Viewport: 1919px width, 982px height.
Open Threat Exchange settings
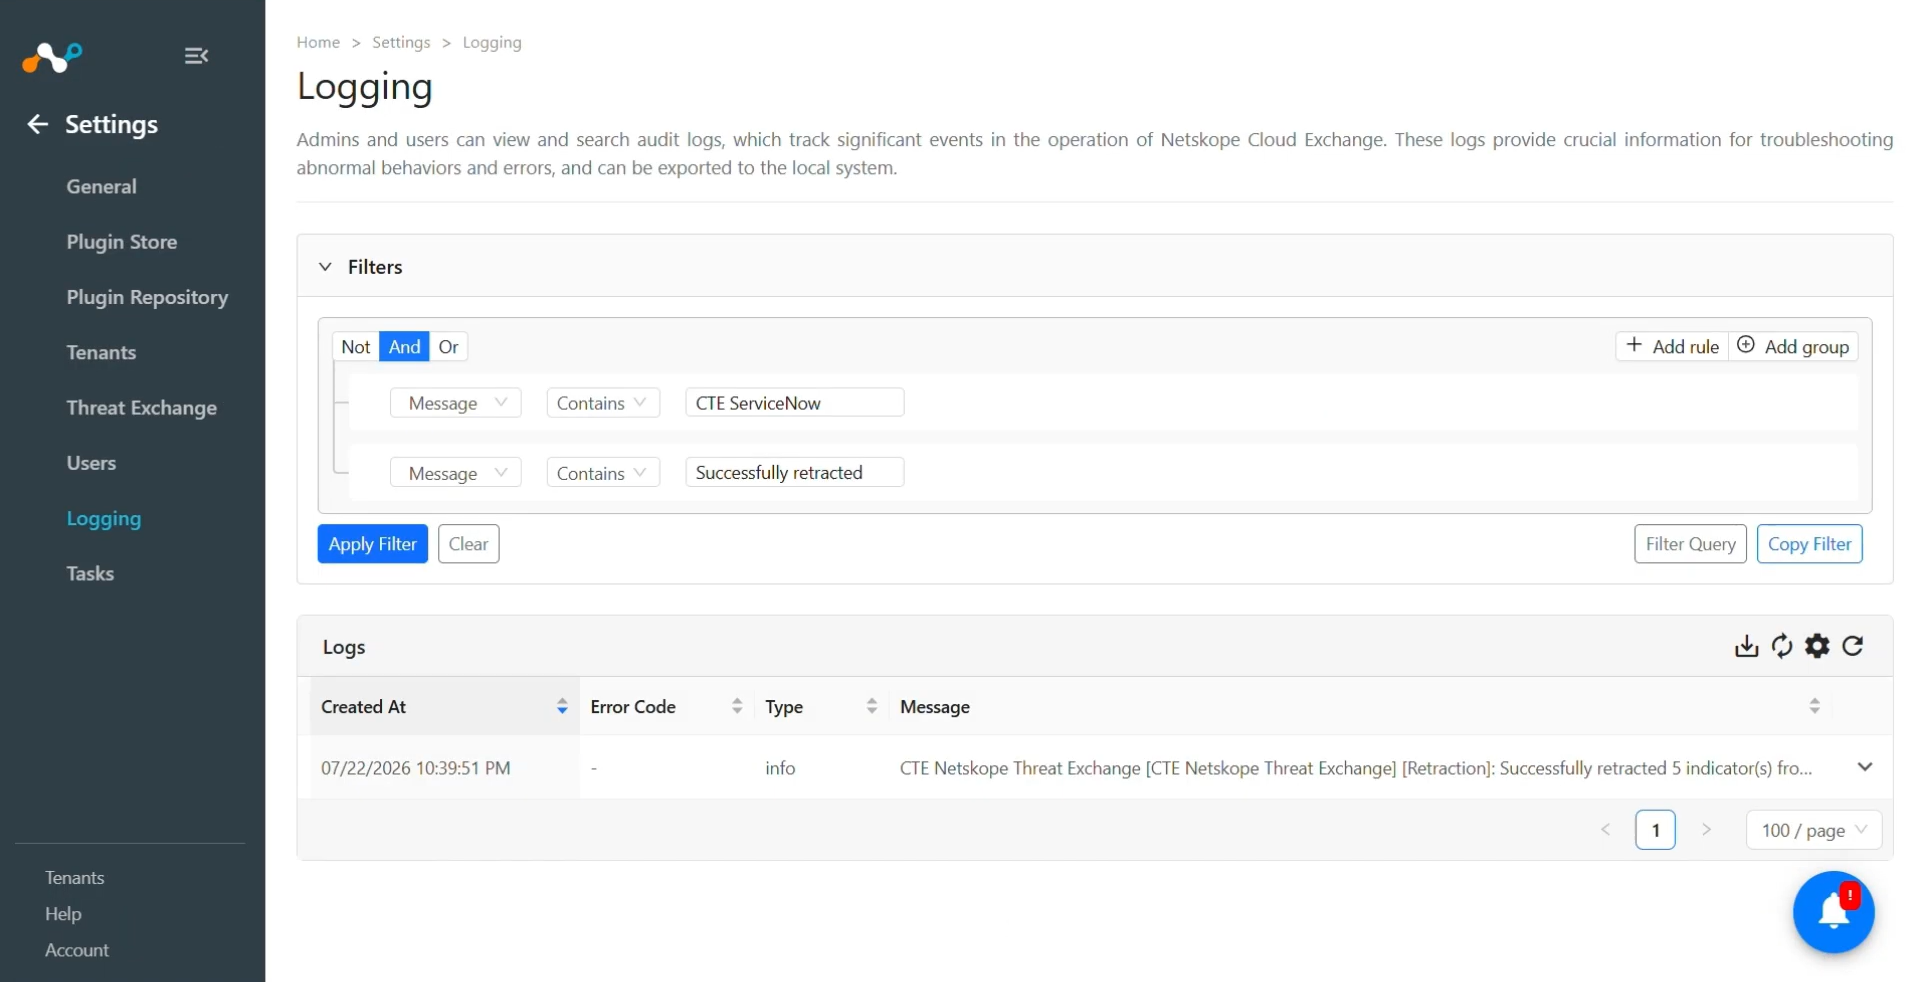click(142, 408)
